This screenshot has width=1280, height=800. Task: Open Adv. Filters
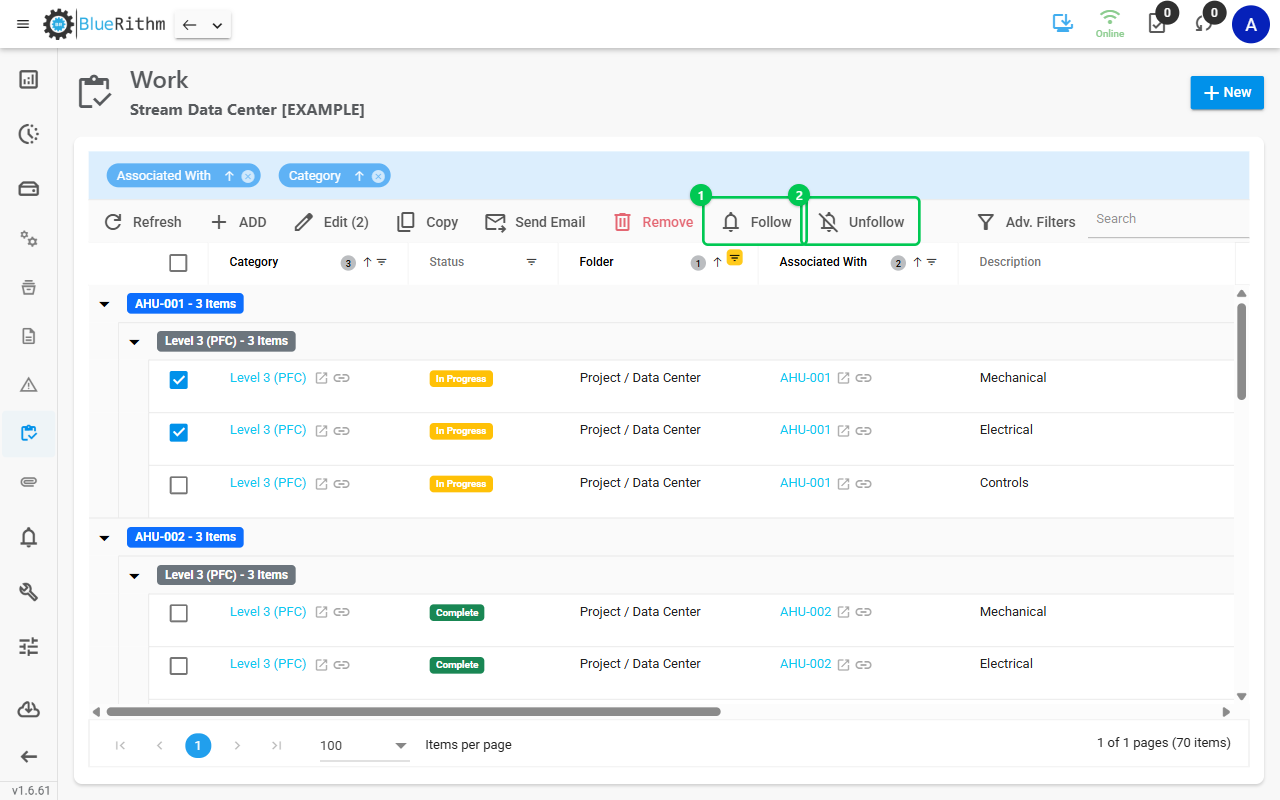[1026, 222]
